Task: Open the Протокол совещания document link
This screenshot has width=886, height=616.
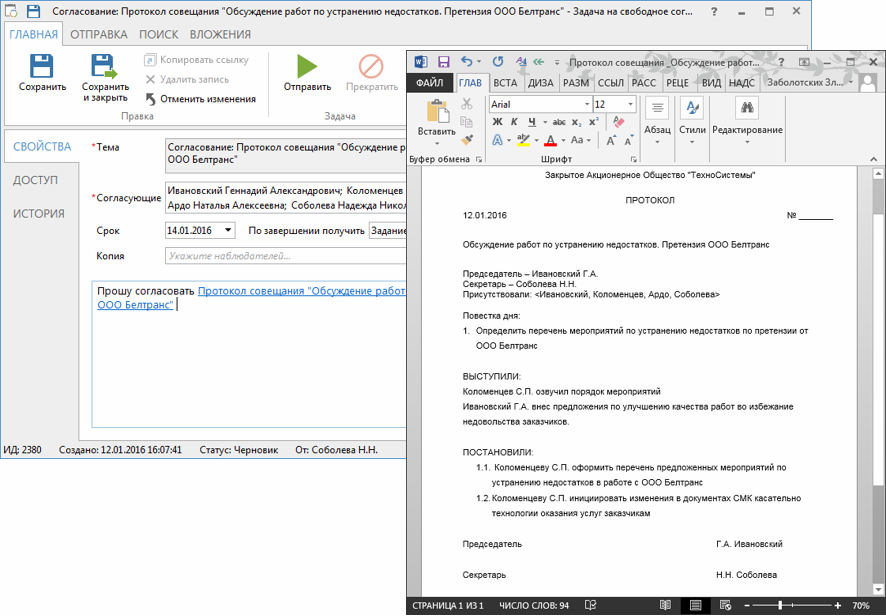Action: pyautogui.click(x=301, y=291)
